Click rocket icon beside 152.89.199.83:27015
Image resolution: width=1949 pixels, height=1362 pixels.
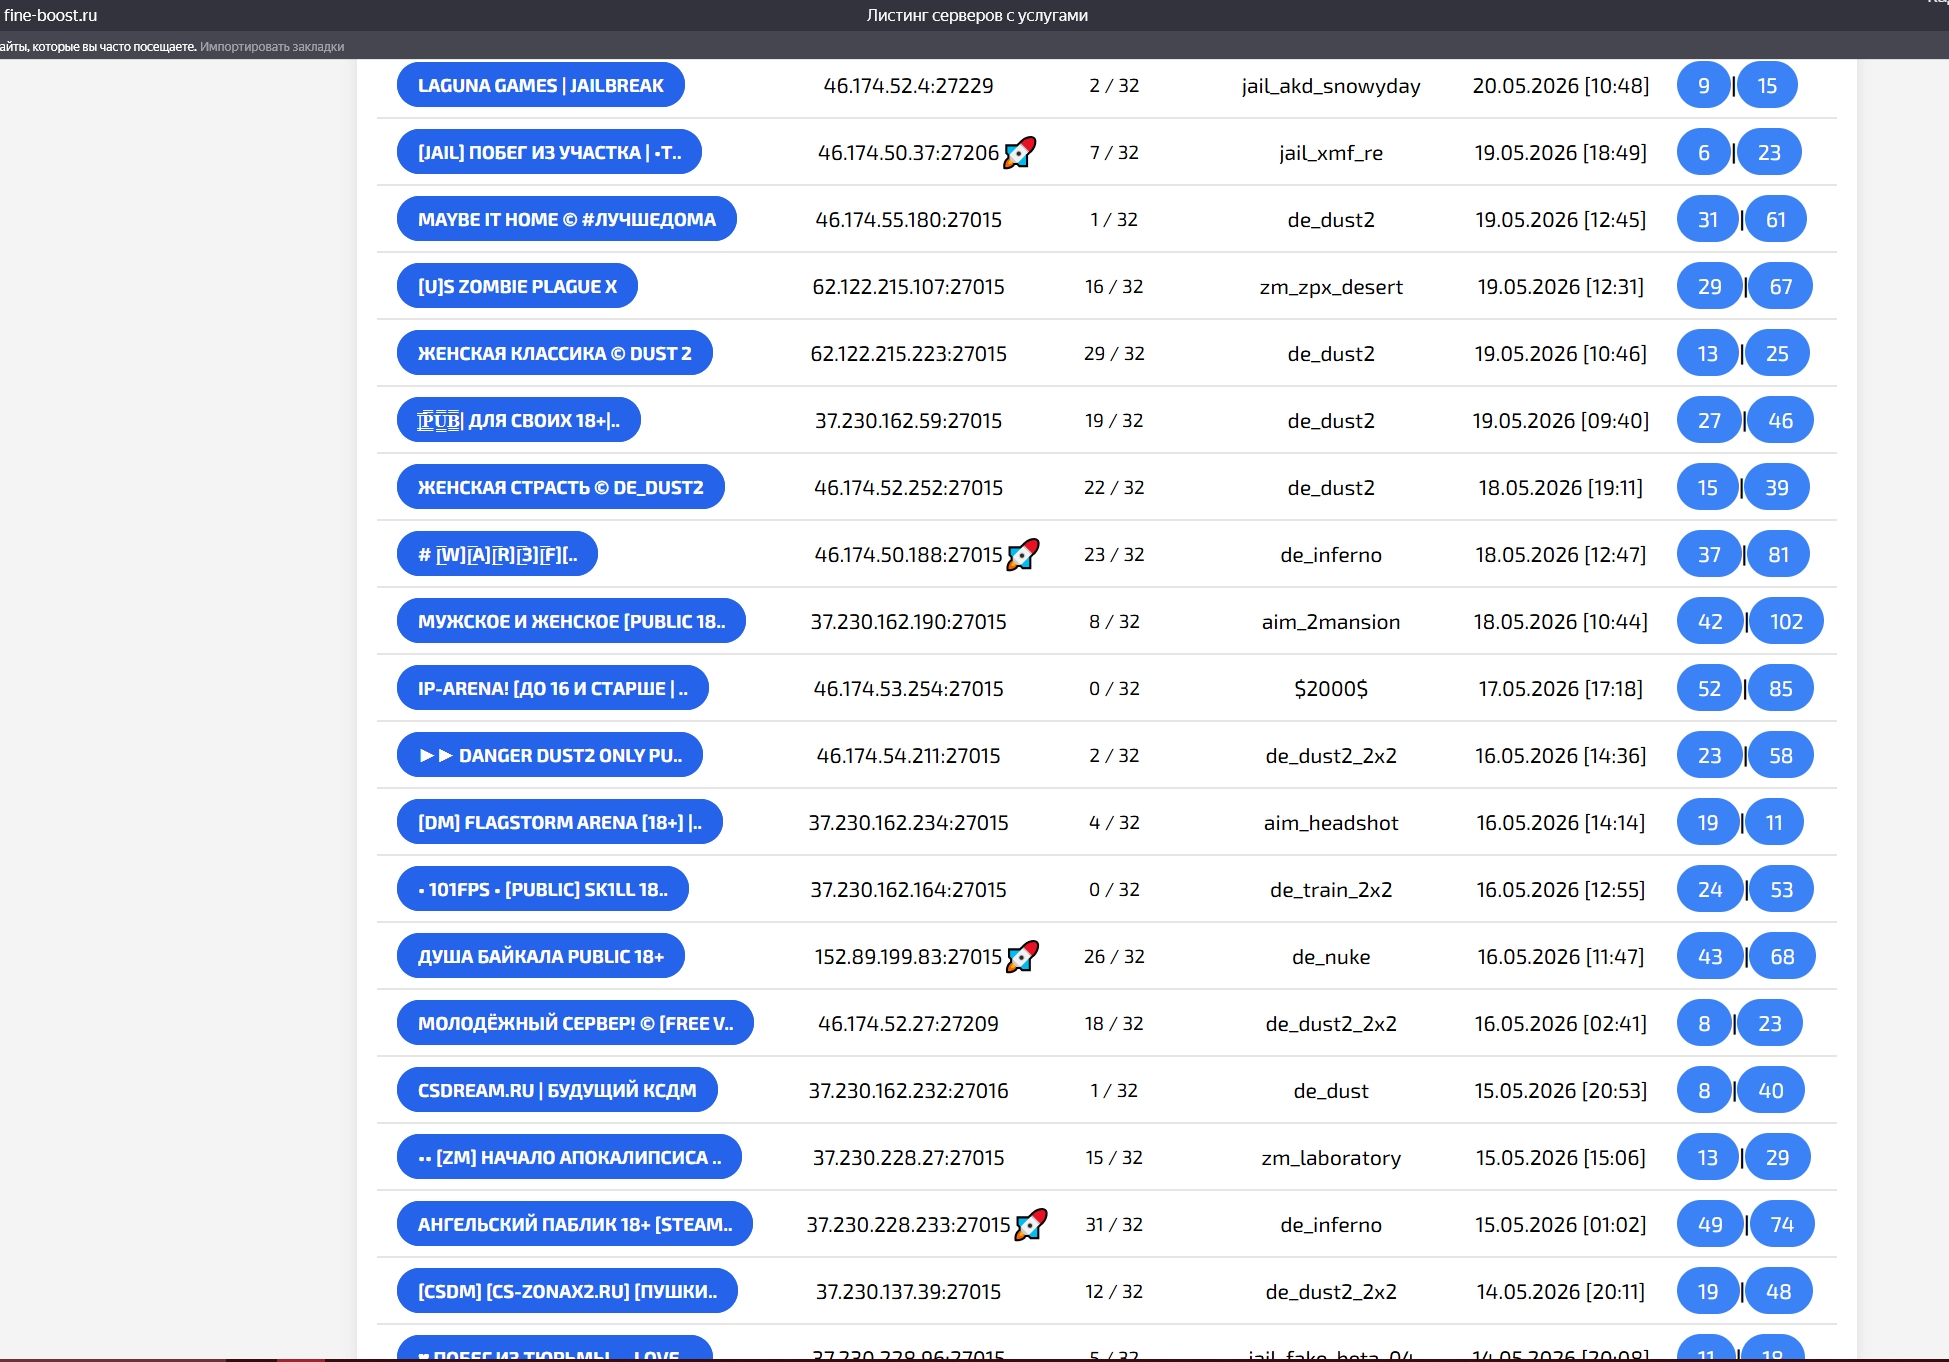1022,956
